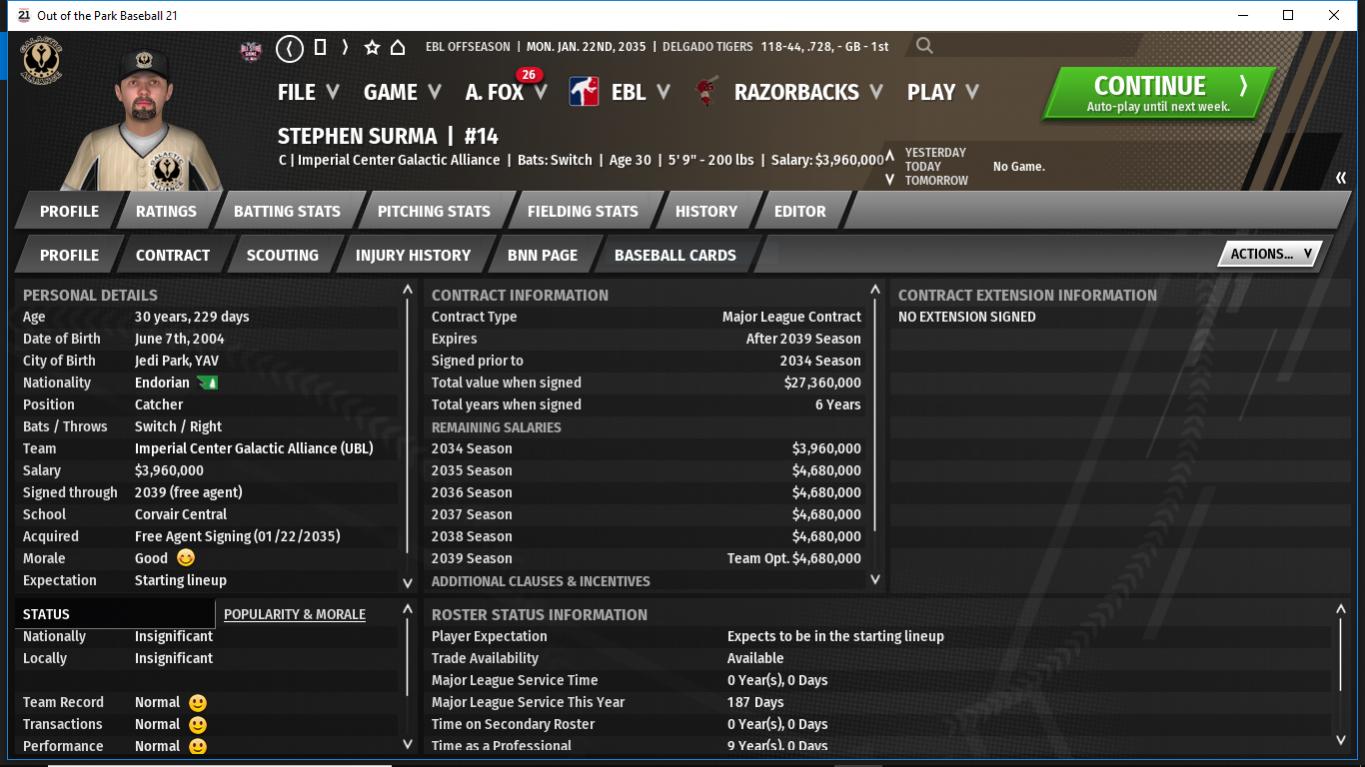The width and height of the screenshot is (1365, 767).
Task: Click Roster Status scroll-down arrow
Action: (x=1341, y=741)
